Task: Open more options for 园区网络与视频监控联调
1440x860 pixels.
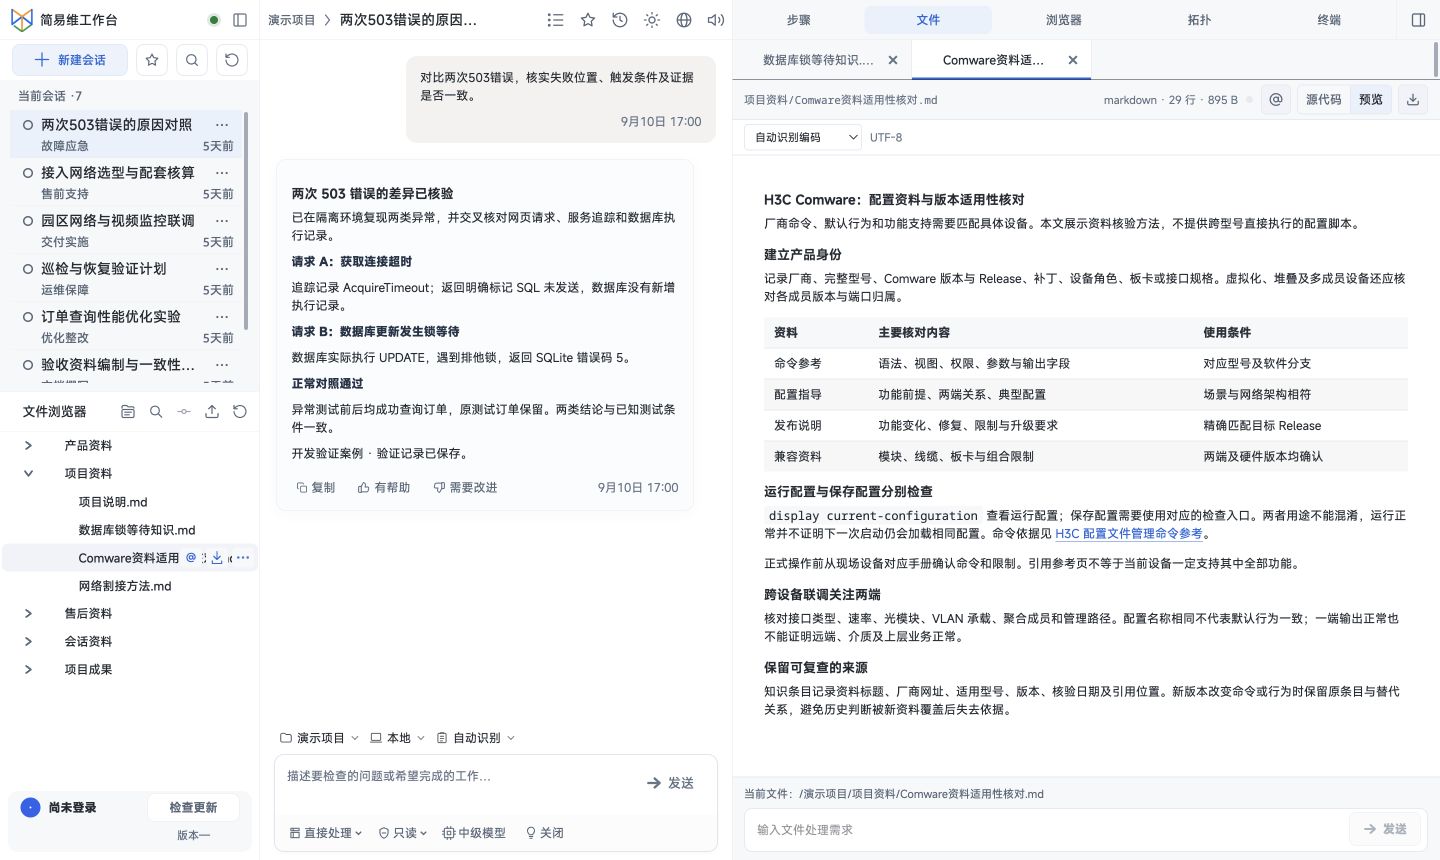Action: point(222,221)
